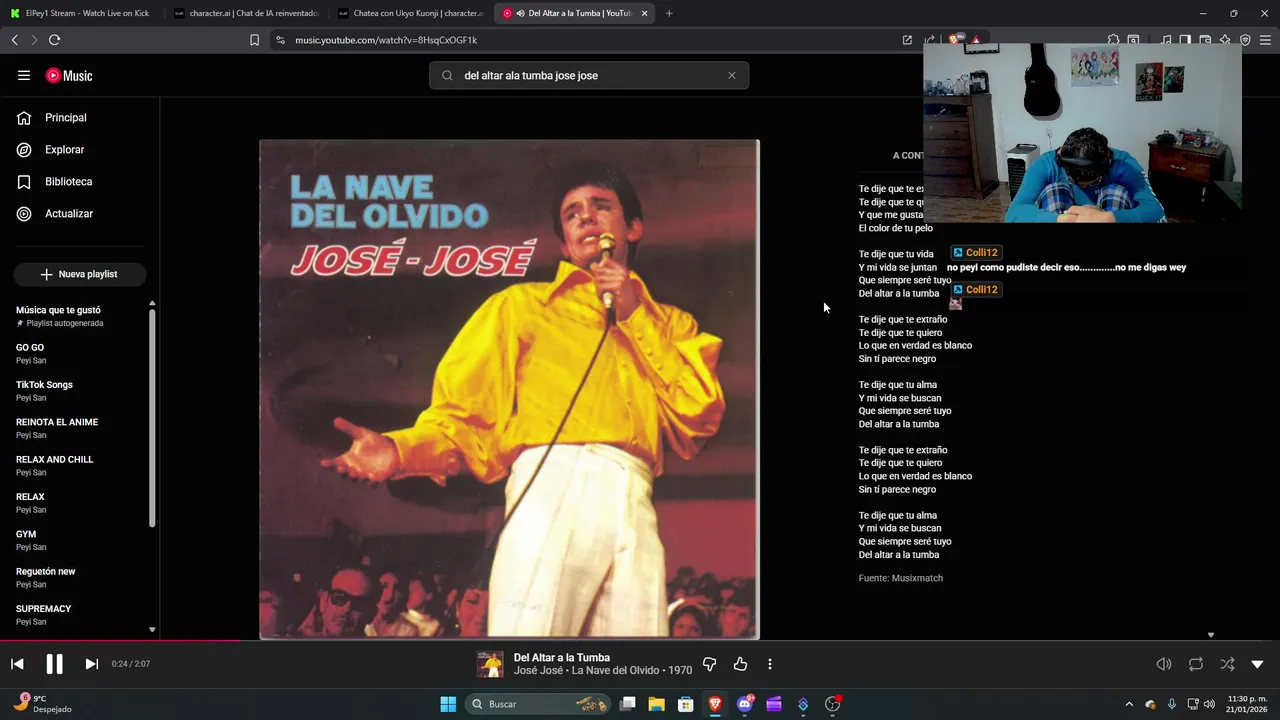Viewport: 1280px width, 720px height.
Task: Open the browser main menu
Action: point(1265,40)
